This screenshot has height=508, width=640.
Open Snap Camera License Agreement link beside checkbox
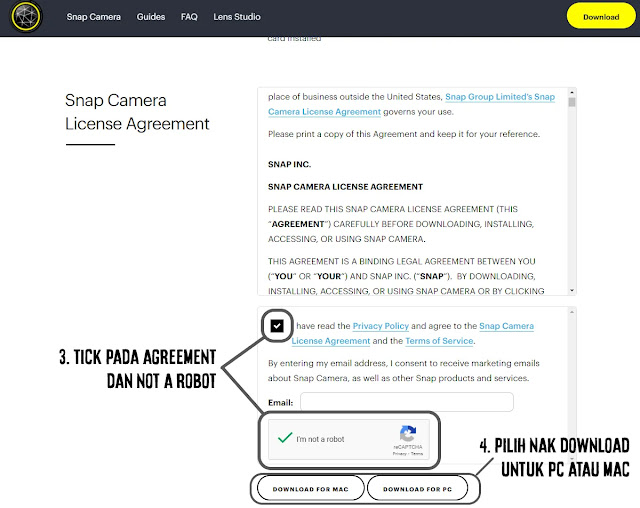(412, 333)
